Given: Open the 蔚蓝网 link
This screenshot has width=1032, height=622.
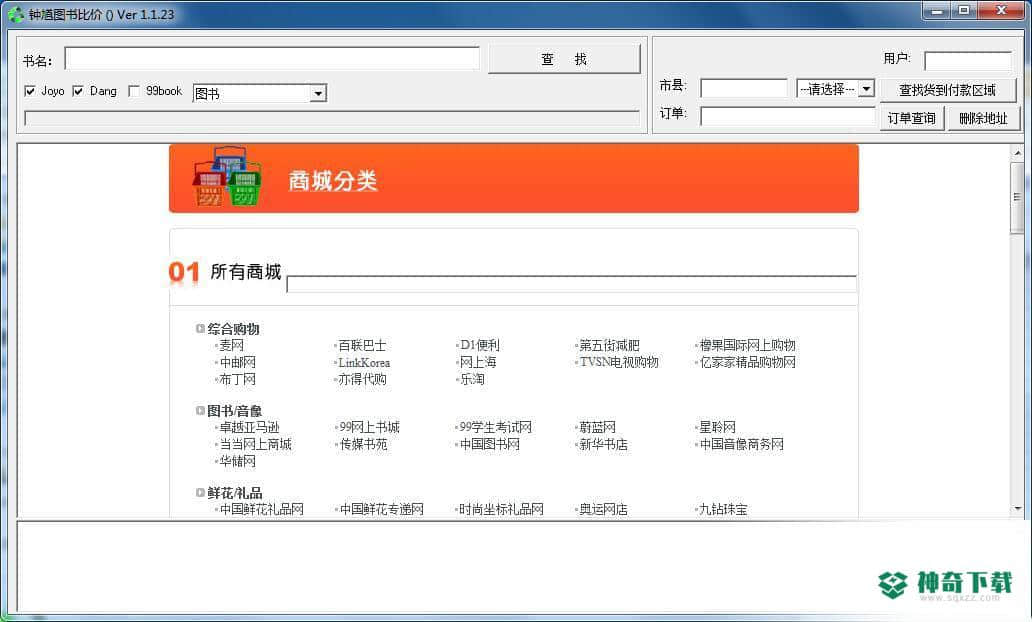Looking at the screenshot, I should pyautogui.click(x=598, y=427).
